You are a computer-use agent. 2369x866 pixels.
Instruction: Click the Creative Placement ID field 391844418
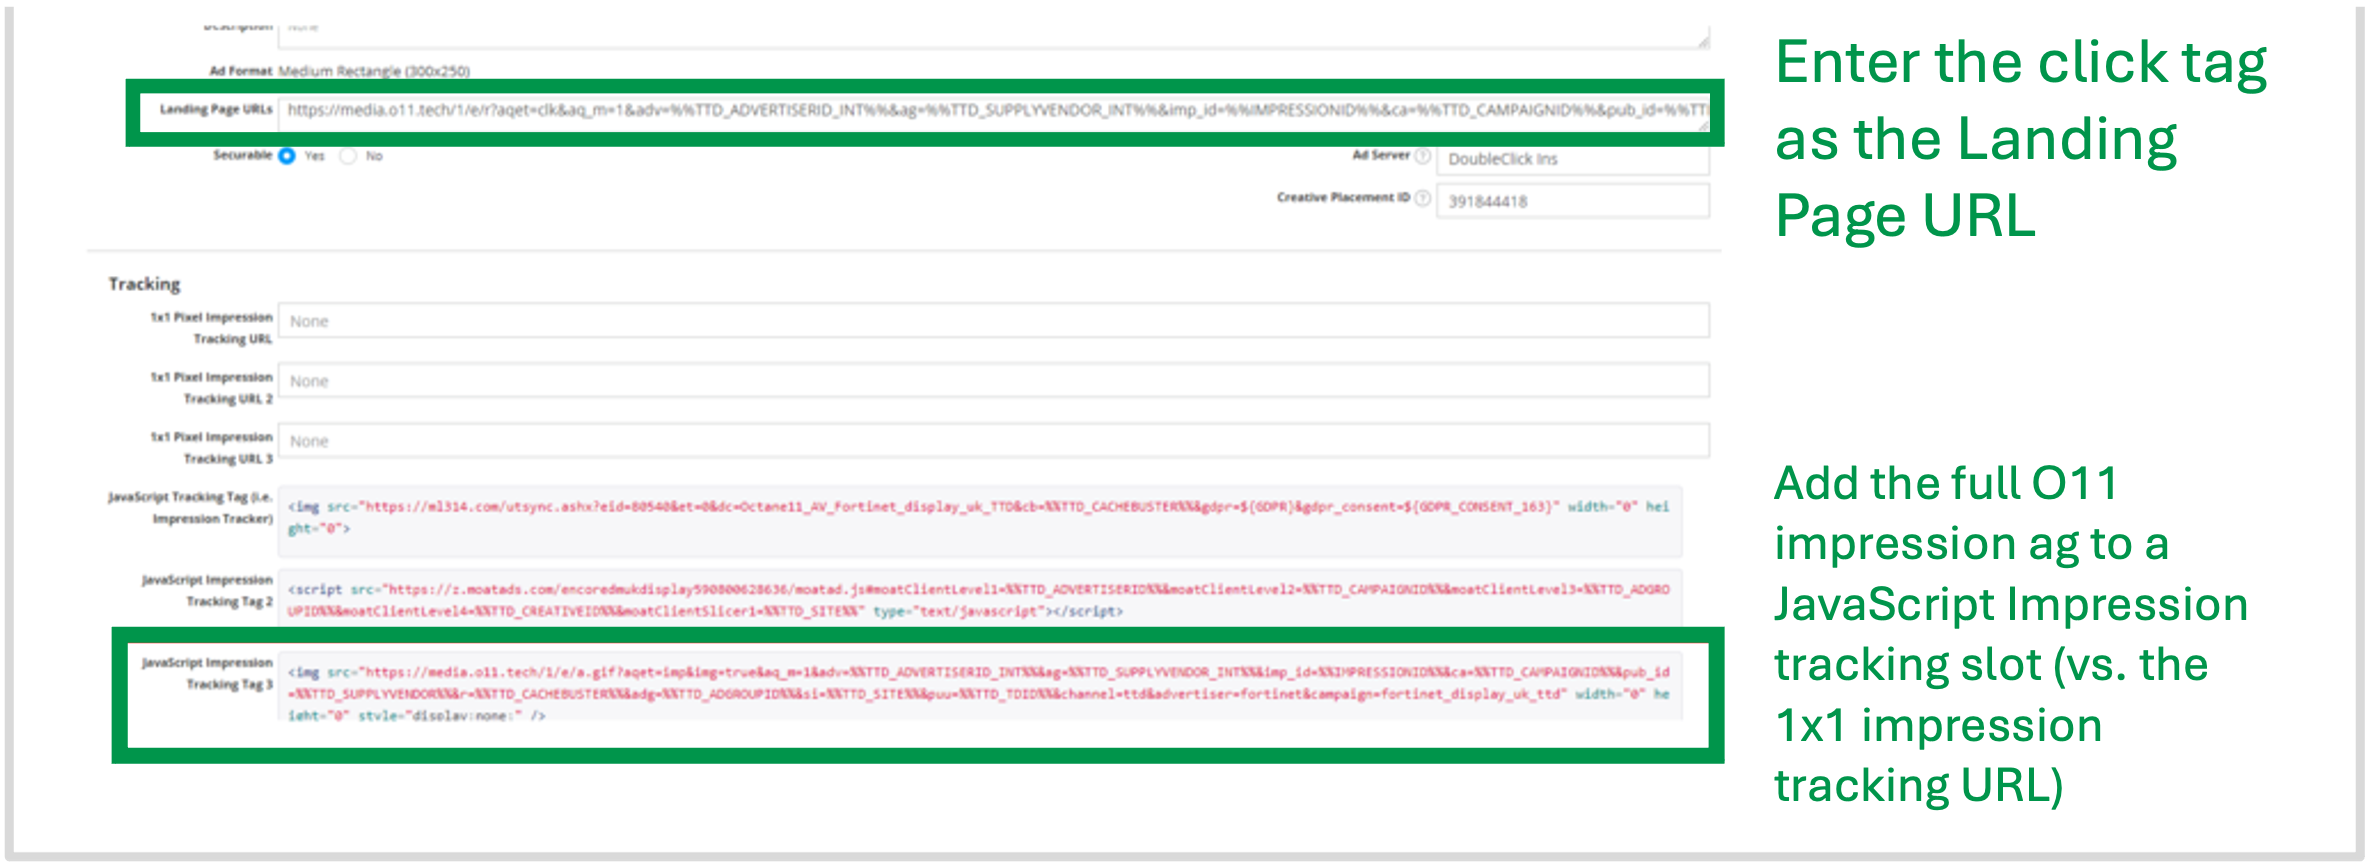[1573, 201]
